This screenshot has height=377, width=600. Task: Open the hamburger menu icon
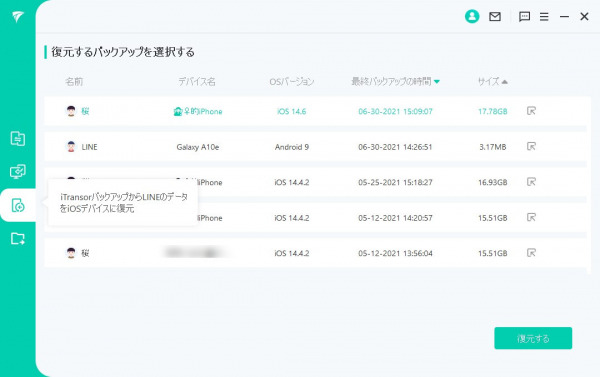(x=544, y=16)
